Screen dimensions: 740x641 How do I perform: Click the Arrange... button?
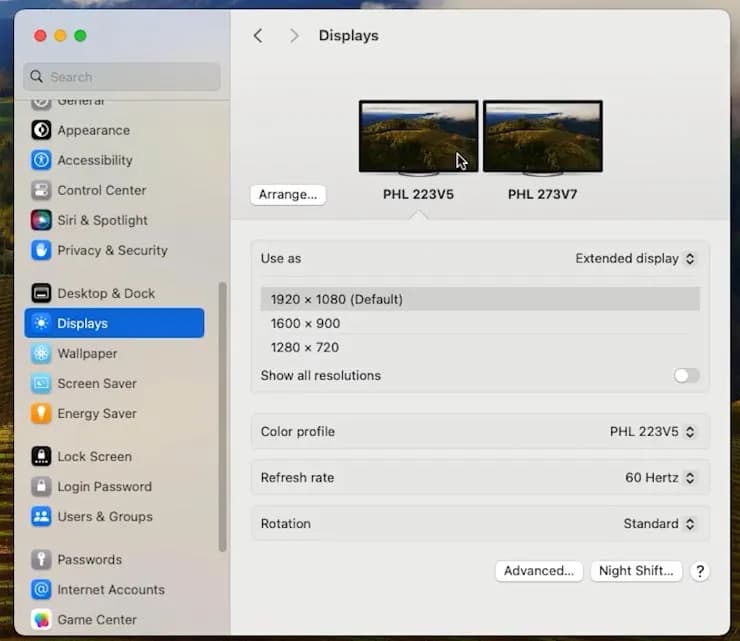click(x=288, y=195)
